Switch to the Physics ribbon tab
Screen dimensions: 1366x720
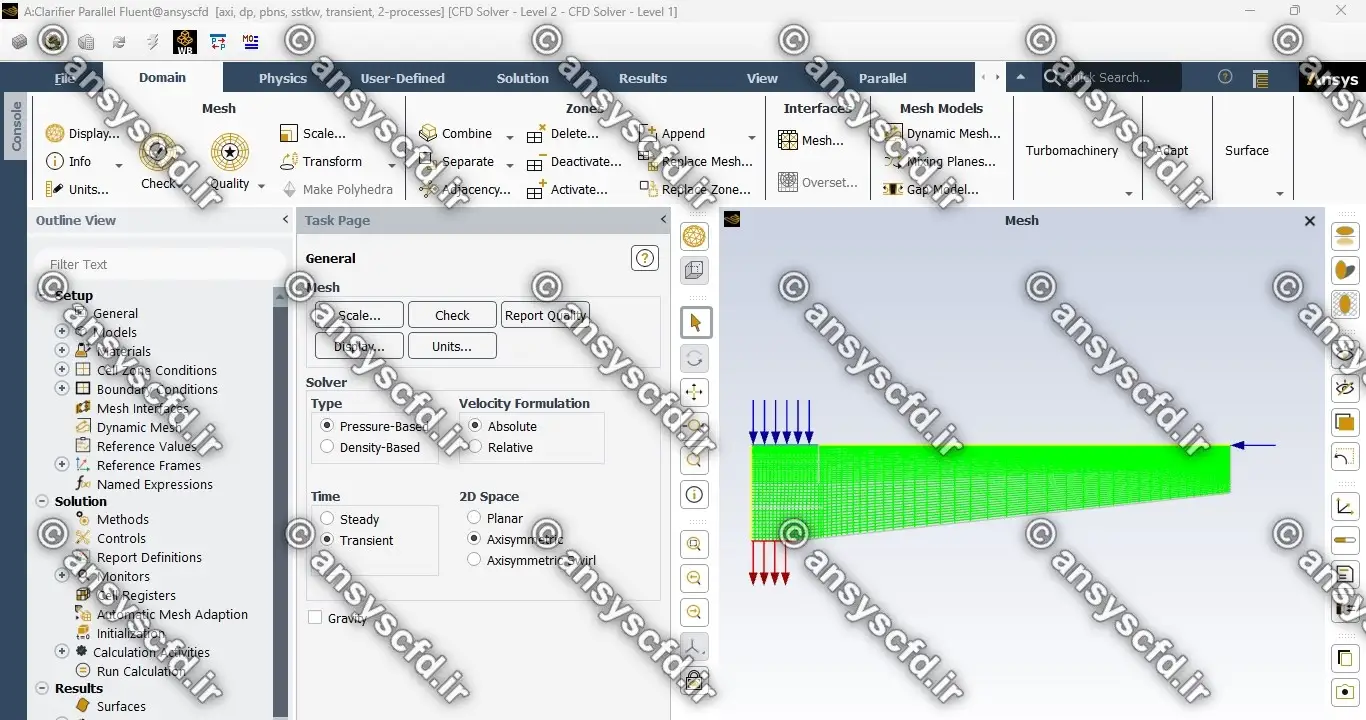pos(283,78)
